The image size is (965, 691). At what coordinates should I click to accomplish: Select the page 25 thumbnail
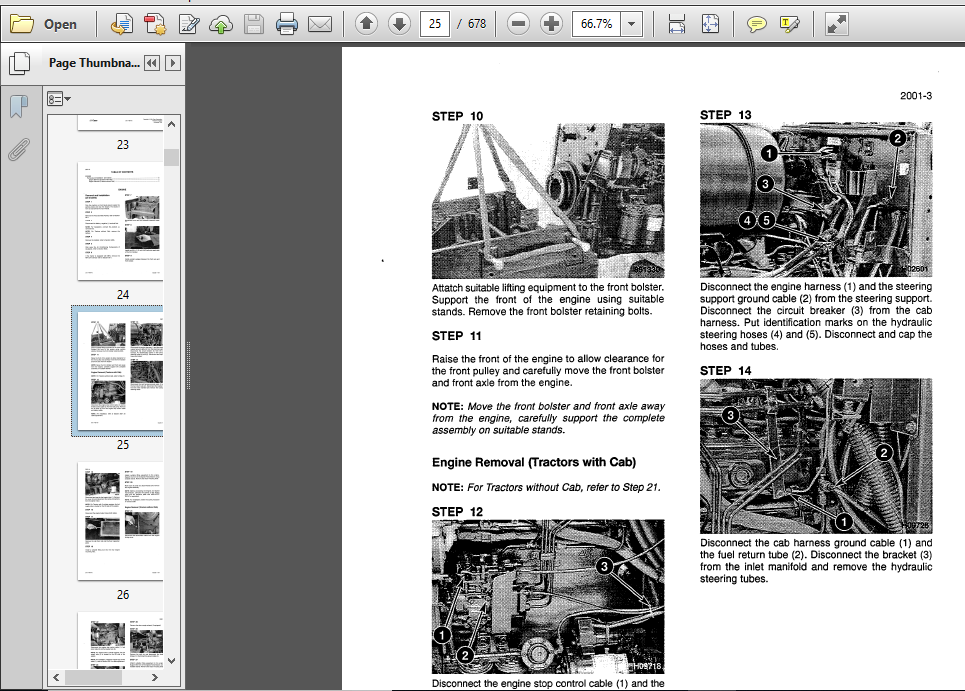point(121,371)
